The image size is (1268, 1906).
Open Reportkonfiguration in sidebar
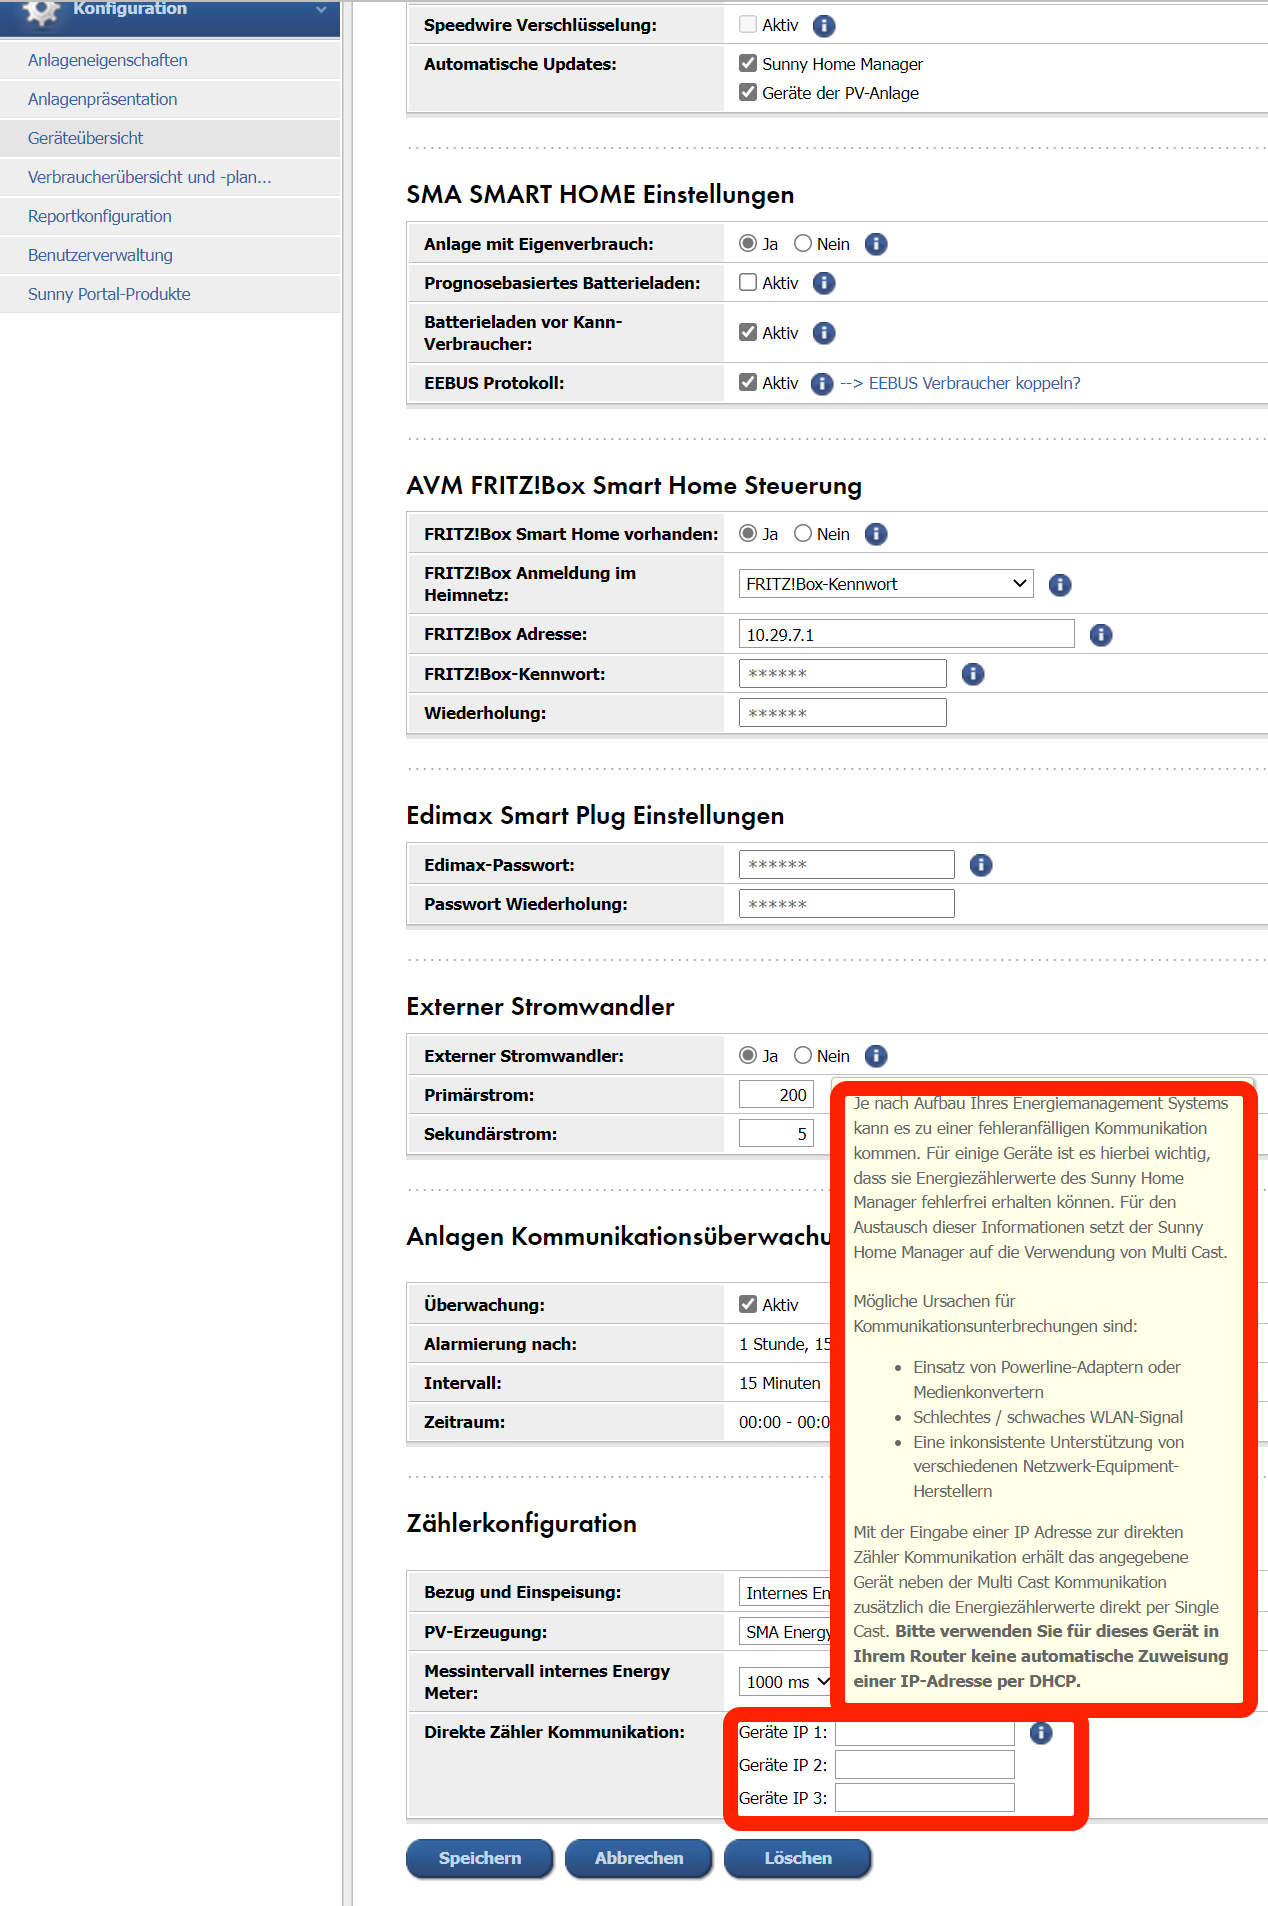click(x=100, y=216)
